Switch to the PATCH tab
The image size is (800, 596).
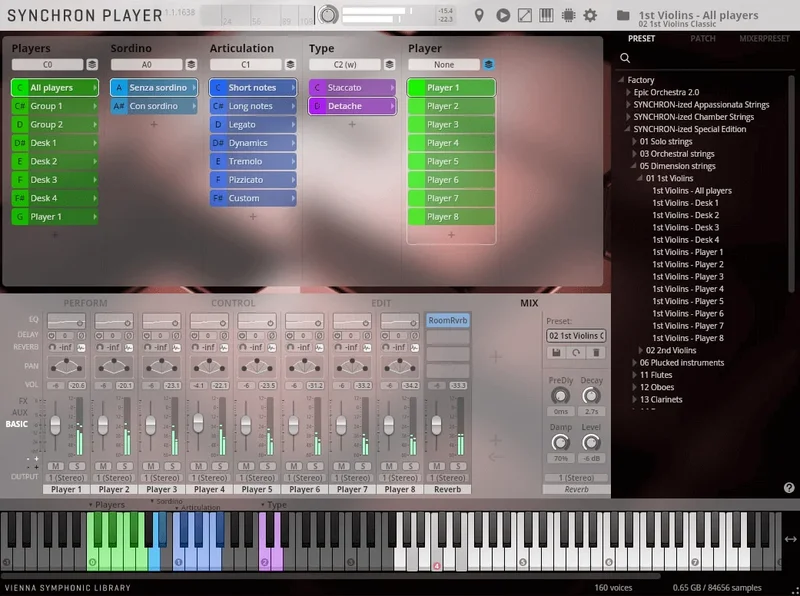703,39
